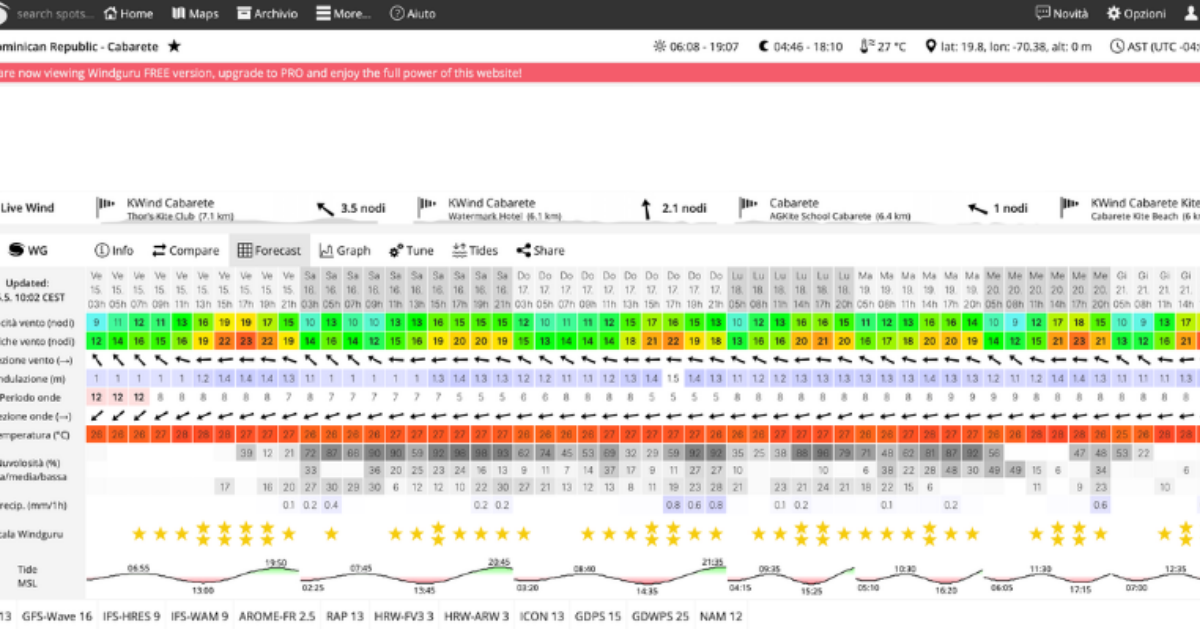
Task: Open the Share tab
Action: (541, 250)
